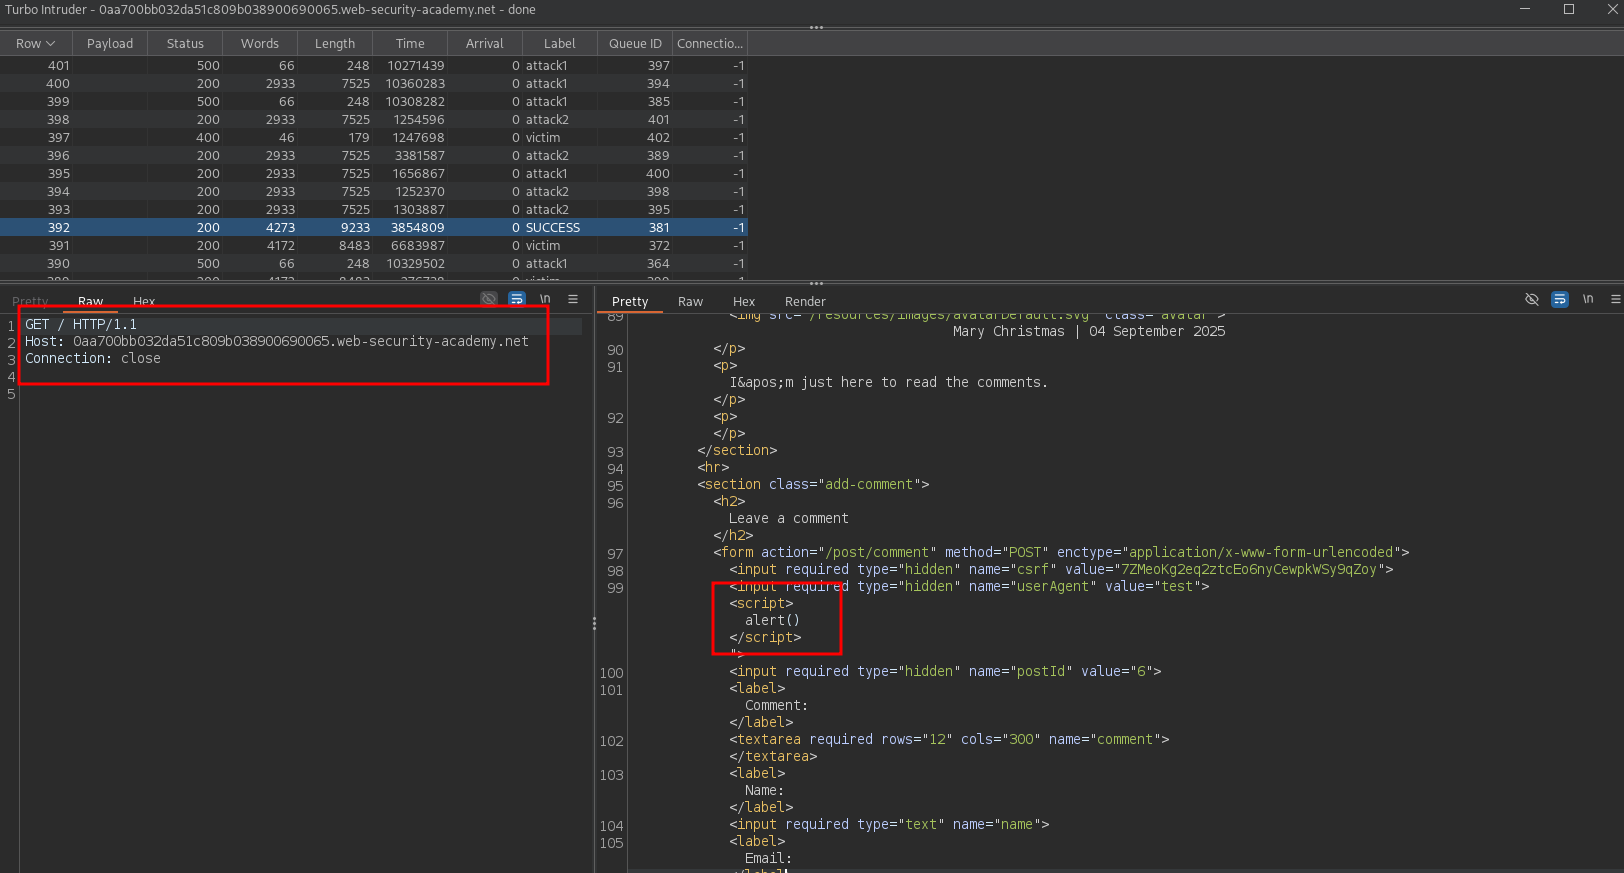The image size is (1624, 873).
Task: Toggle eye visibility icon in response panel
Action: point(1532,299)
